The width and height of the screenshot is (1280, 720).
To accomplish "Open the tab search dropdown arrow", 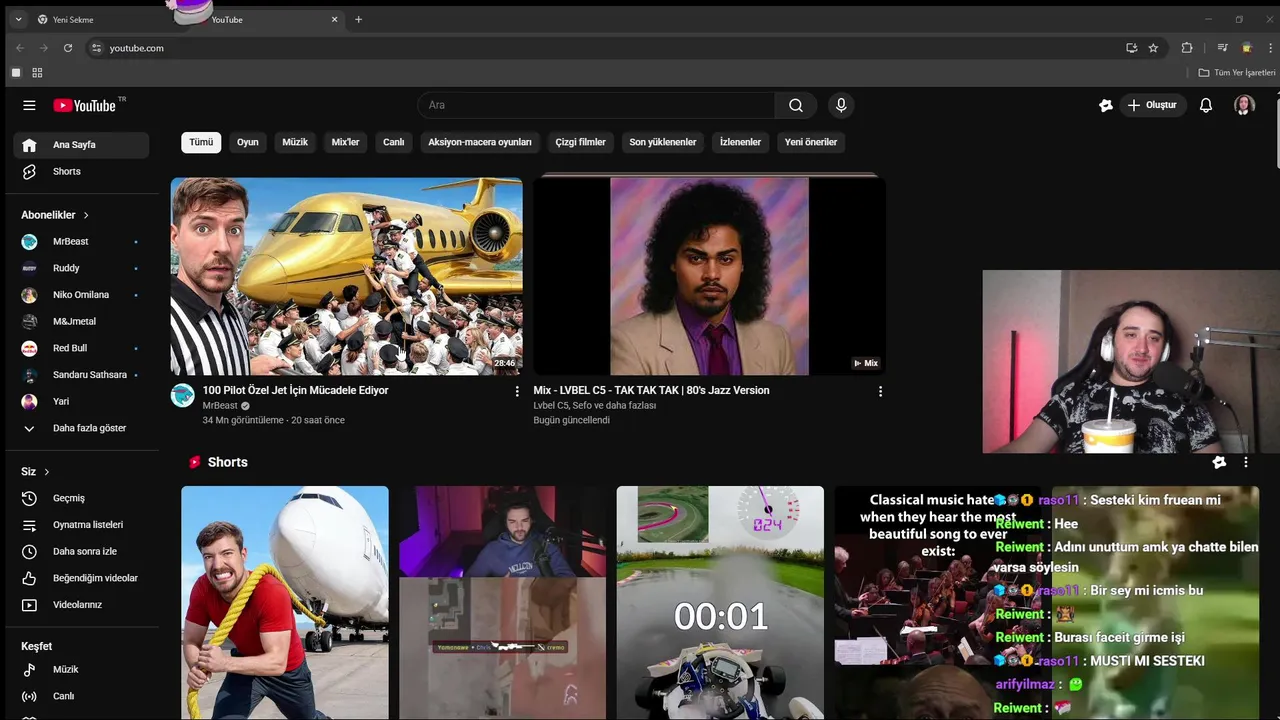I will (x=18, y=19).
